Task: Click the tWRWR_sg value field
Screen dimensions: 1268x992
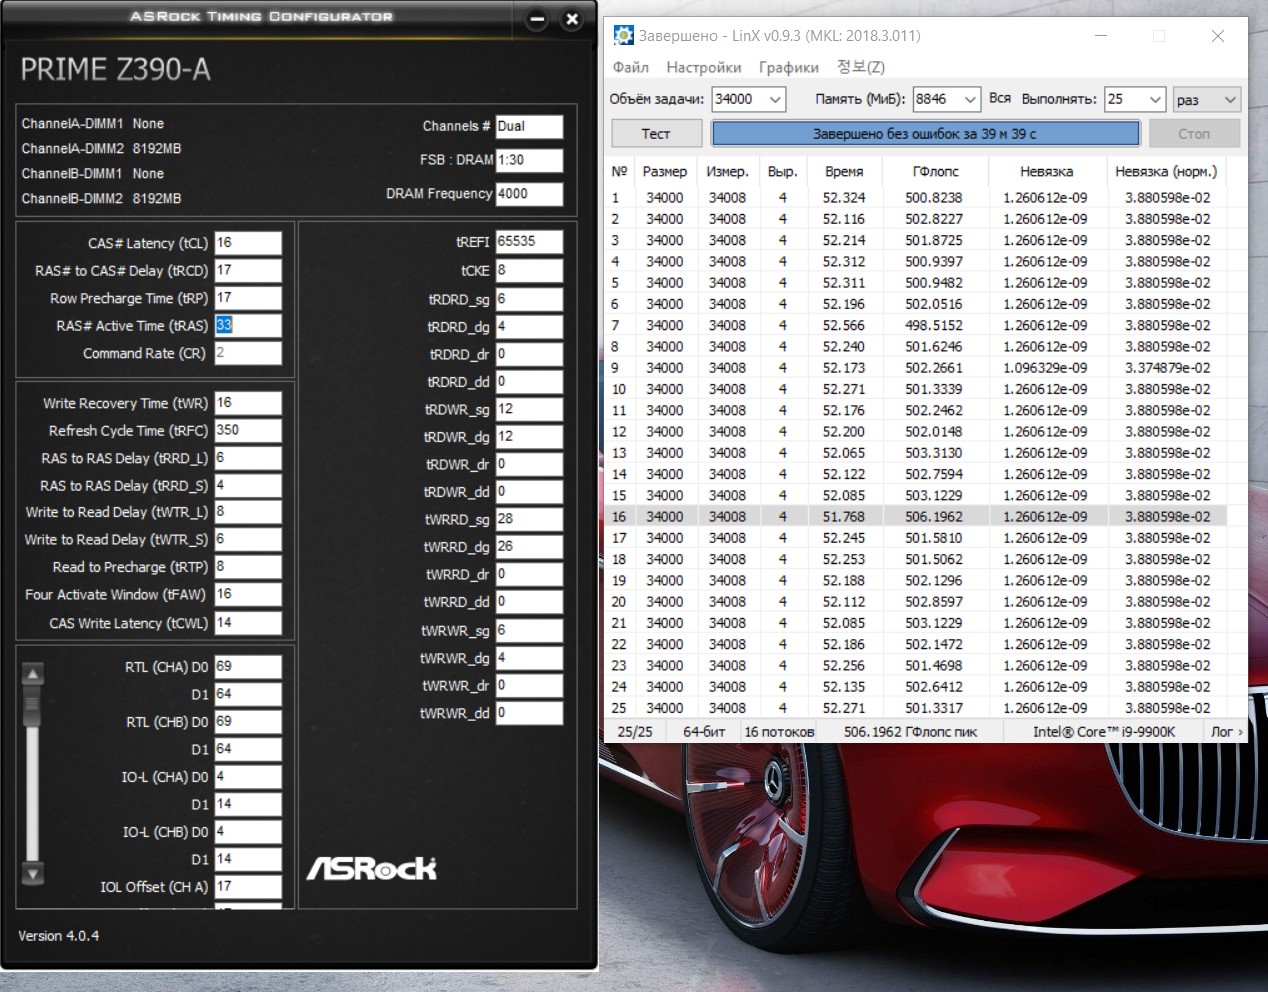Action: [x=529, y=631]
